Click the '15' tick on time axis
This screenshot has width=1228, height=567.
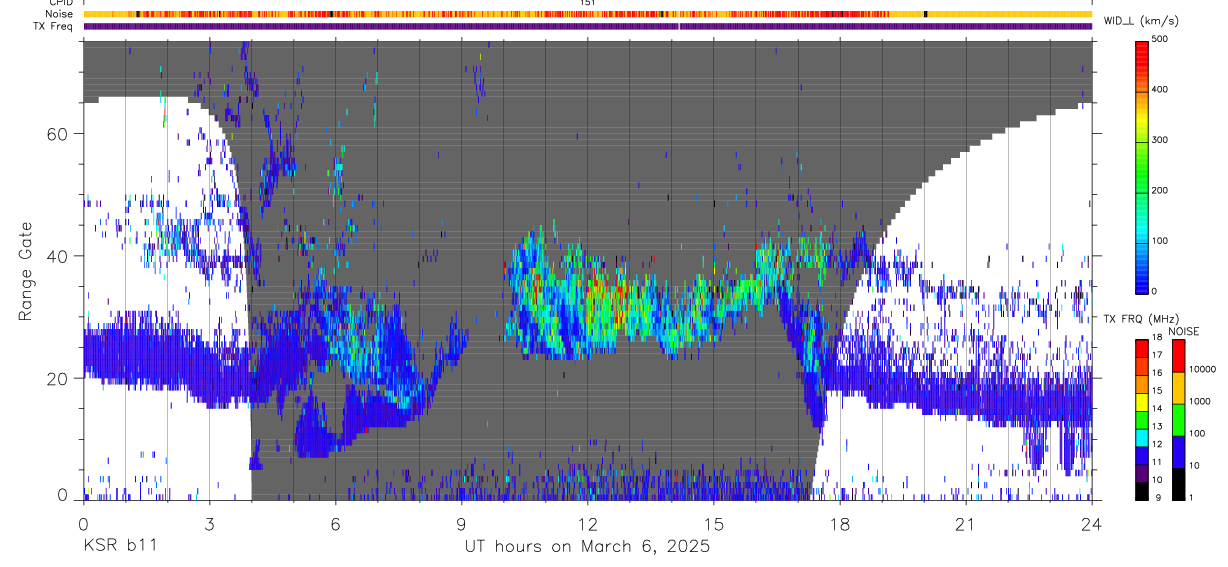[x=714, y=525]
